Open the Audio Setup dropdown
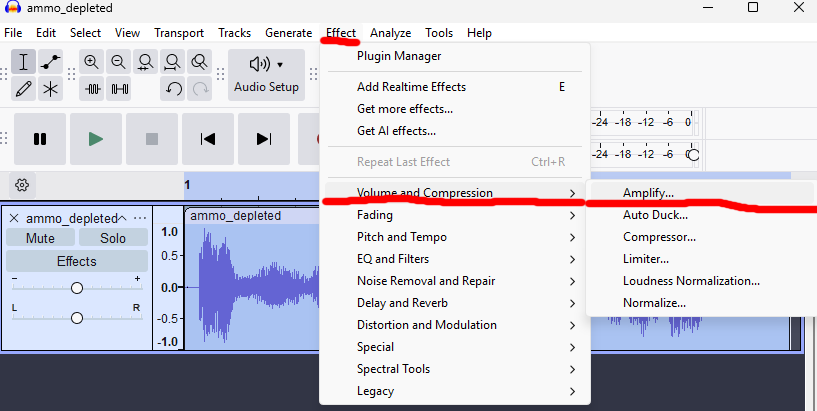Image resolution: width=817 pixels, height=411 pixels. [x=266, y=75]
